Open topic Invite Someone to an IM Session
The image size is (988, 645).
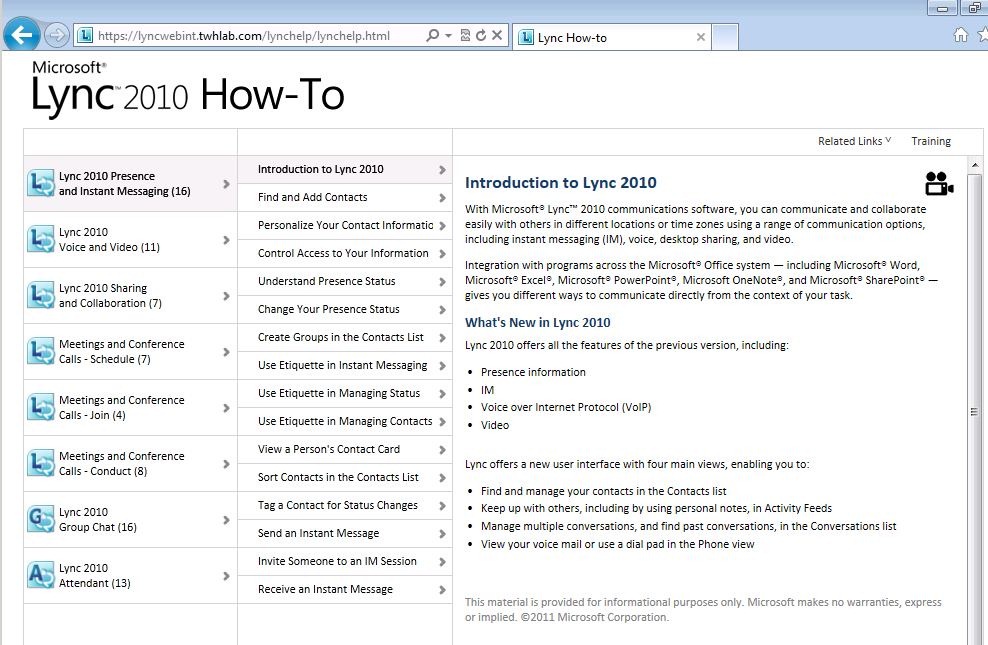tap(345, 562)
